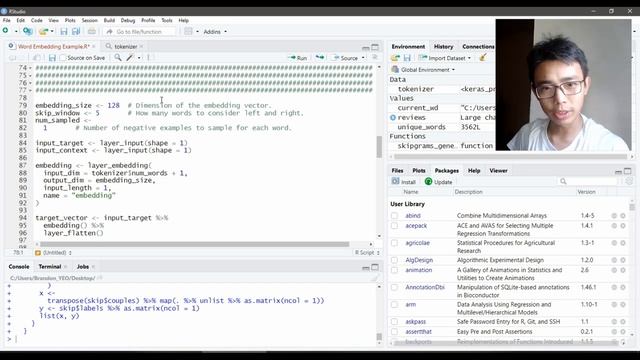The image size is (640, 360).
Task: Open the abind package link
Action: (x=413, y=216)
